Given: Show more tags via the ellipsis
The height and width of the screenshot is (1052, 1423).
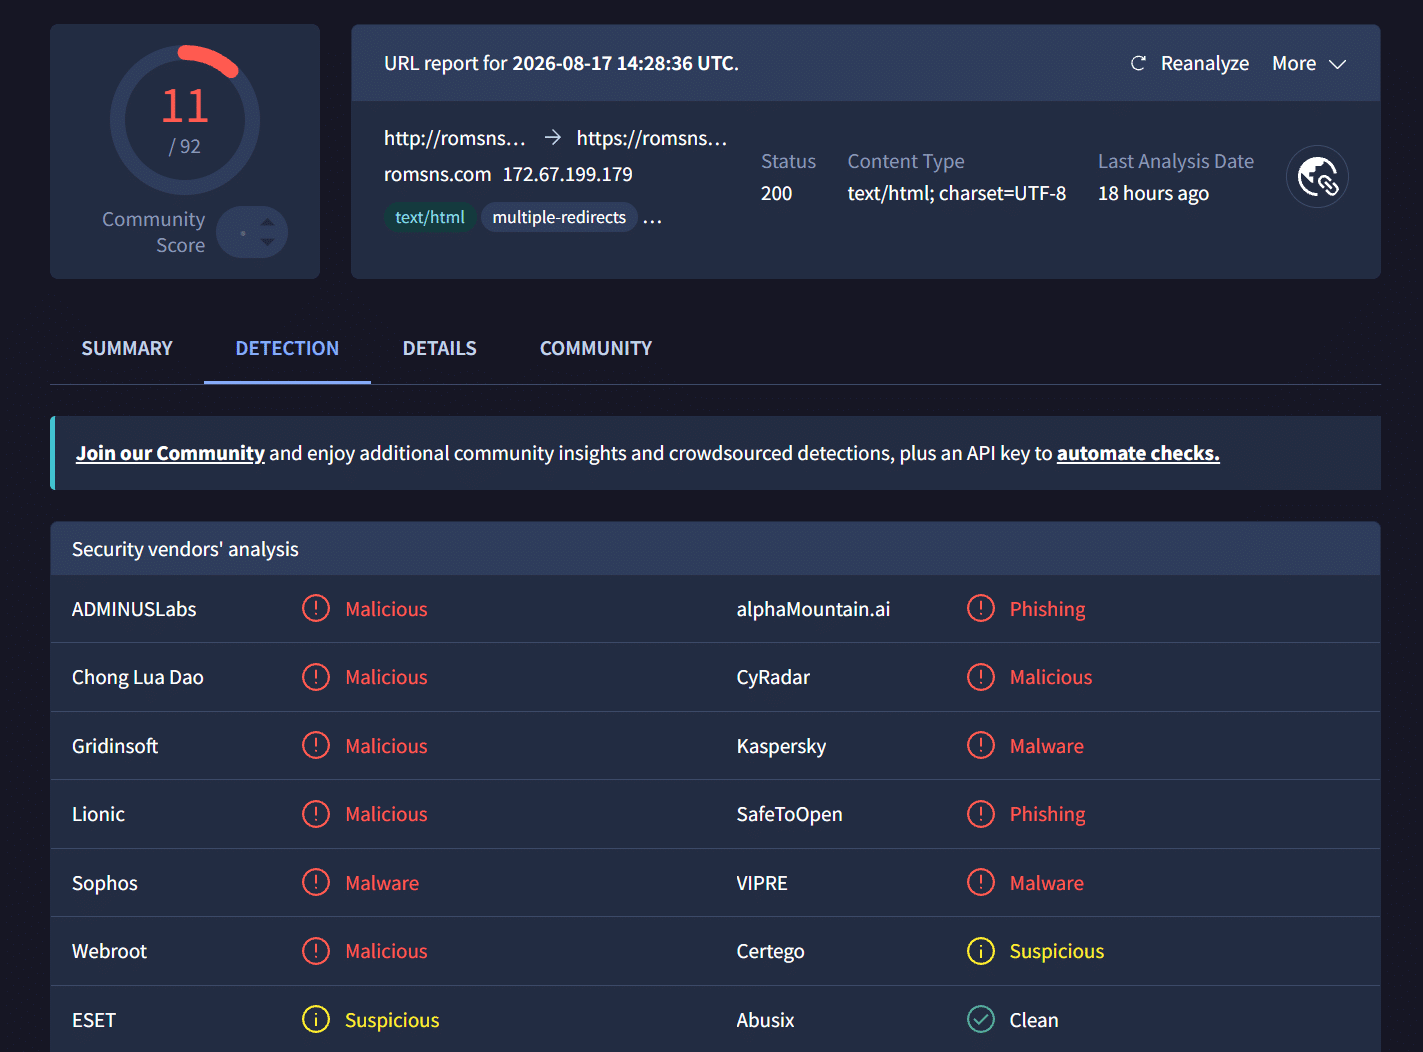Looking at the screenshot, I should point(652,218).
